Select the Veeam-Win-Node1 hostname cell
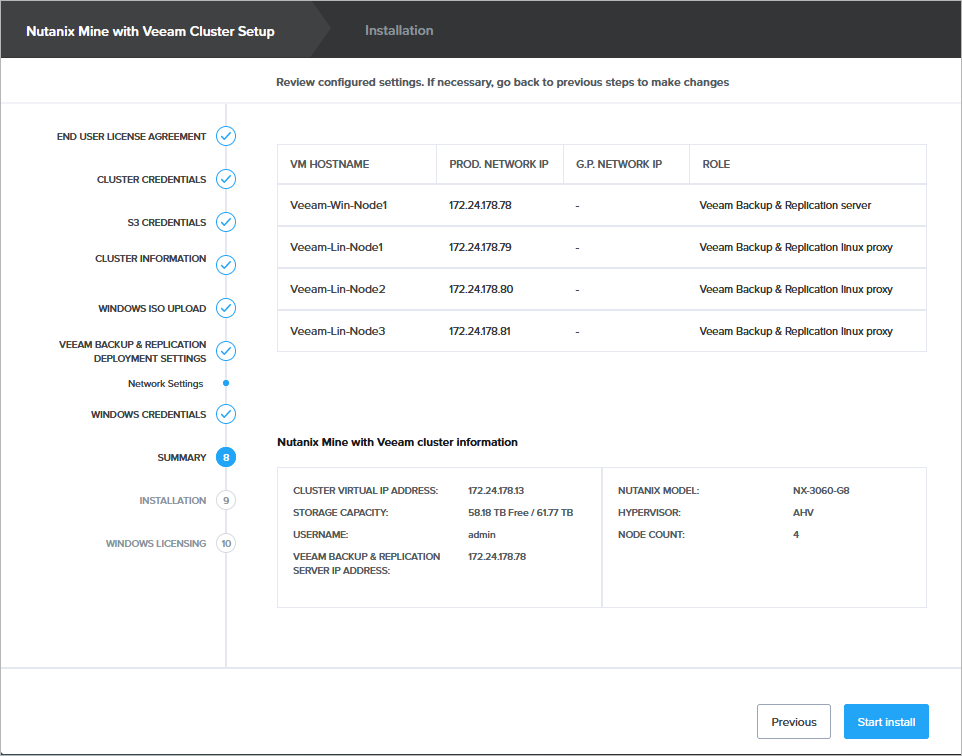The width and height of the screenshot is (962, 756). [x=339, y=205]
